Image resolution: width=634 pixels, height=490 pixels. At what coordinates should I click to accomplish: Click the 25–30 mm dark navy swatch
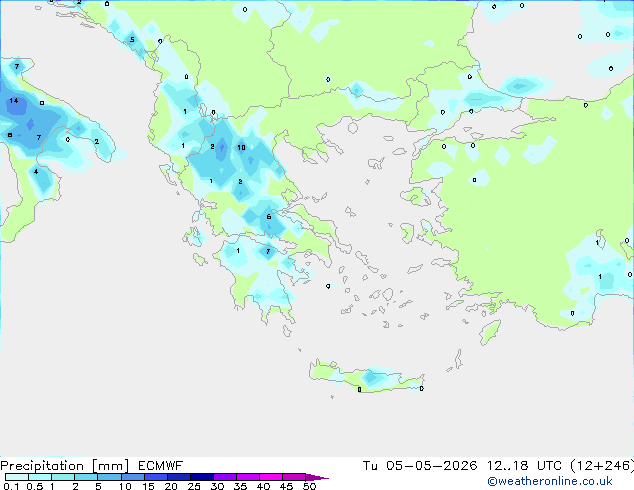click(201, 477)
